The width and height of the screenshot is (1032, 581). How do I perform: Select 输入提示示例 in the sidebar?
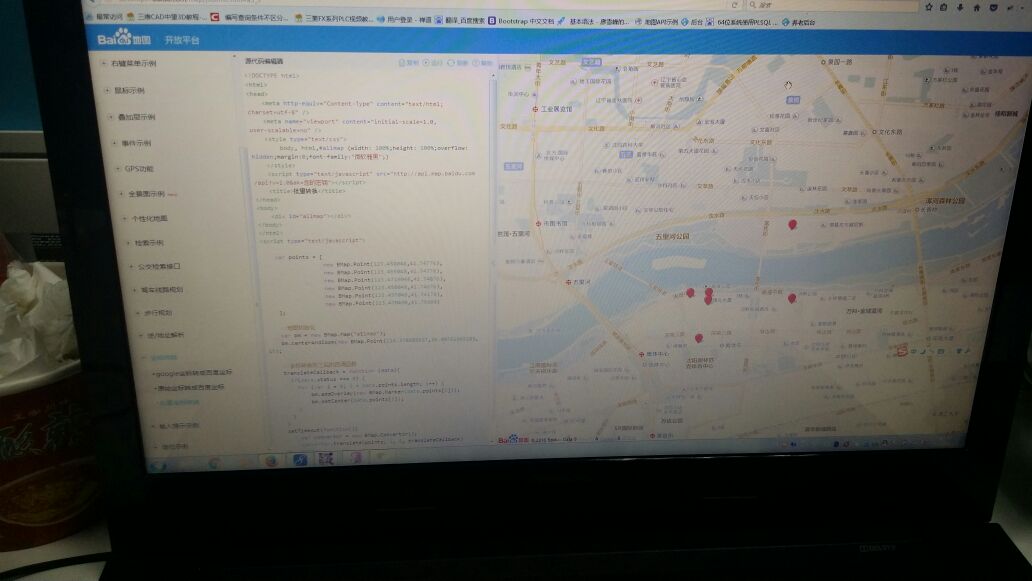[179, 426]
